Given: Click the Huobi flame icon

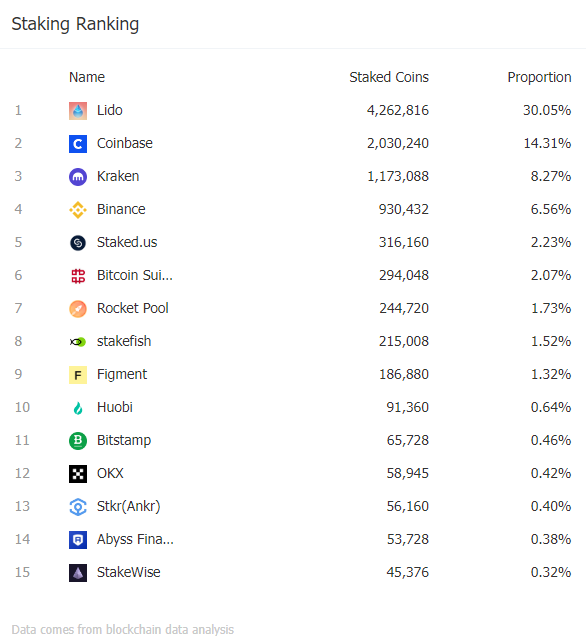Looking at the screenshot, I should pyautogui.click(x=78, y=408).
